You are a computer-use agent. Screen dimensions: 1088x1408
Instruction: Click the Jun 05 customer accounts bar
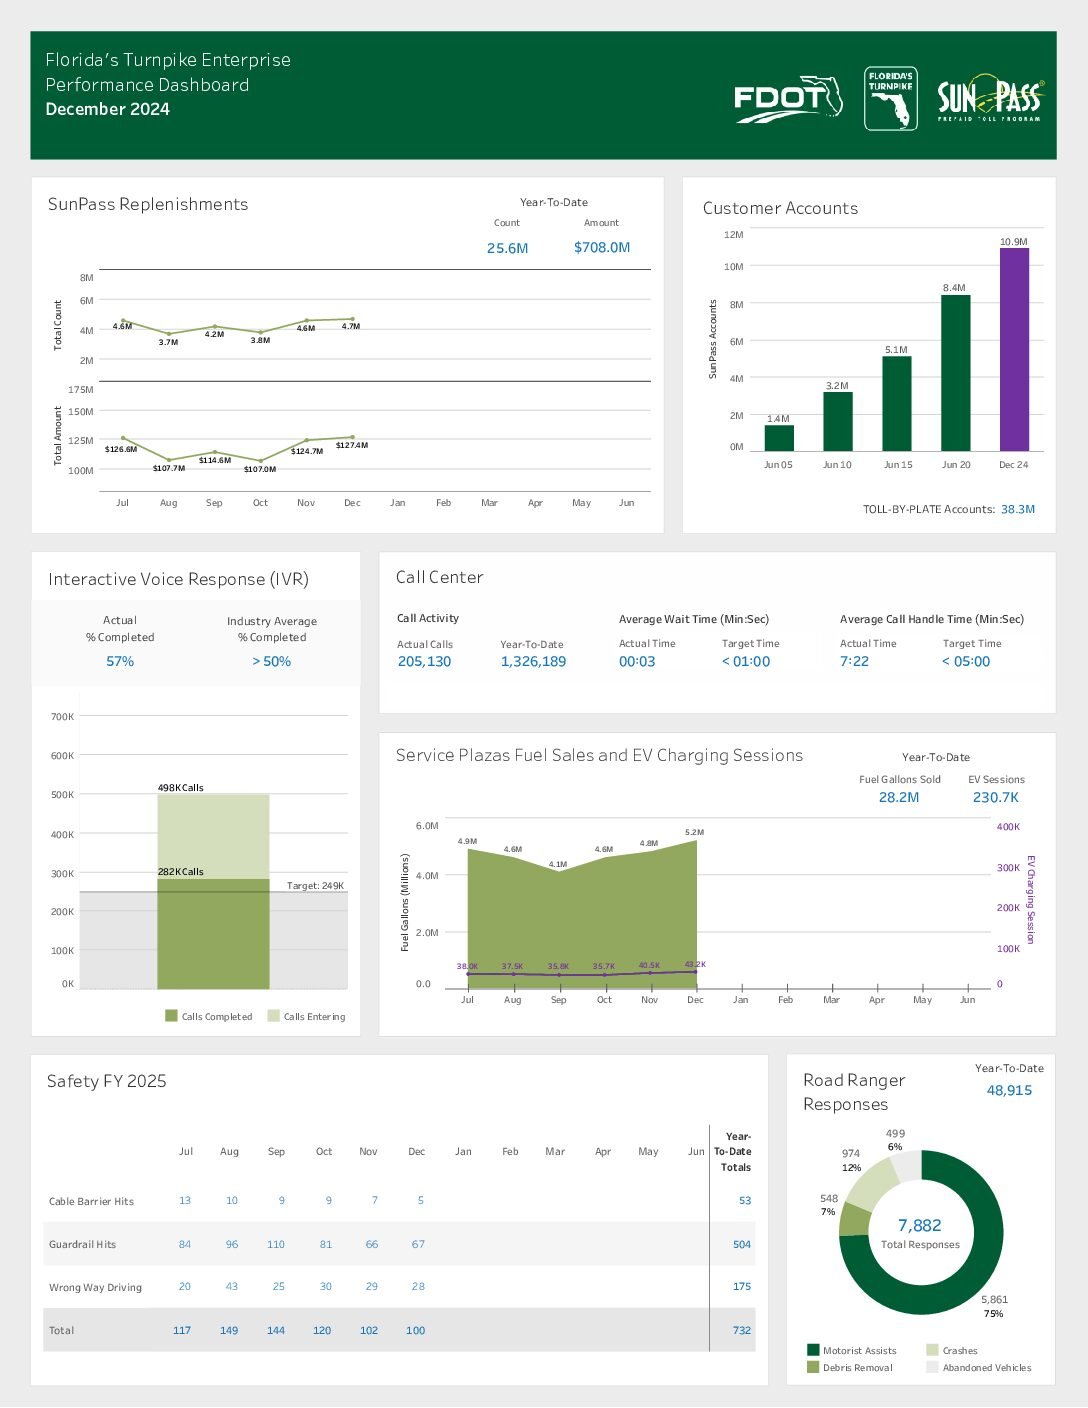pyautogui.click(x=779, y=438)
